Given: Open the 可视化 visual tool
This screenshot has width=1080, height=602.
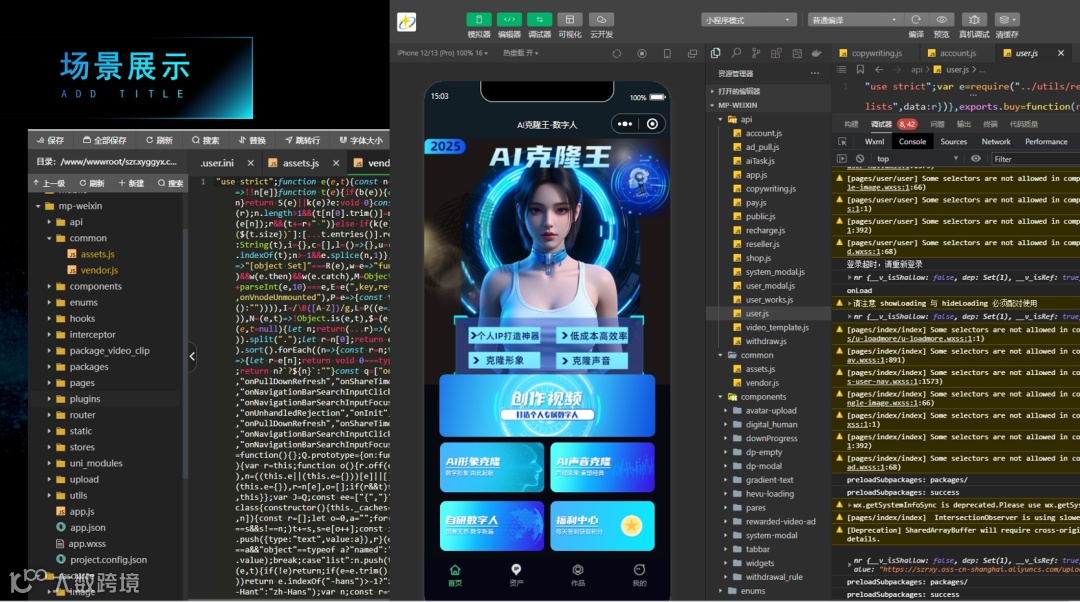Looking at the screenshot, I should point(570,20).
